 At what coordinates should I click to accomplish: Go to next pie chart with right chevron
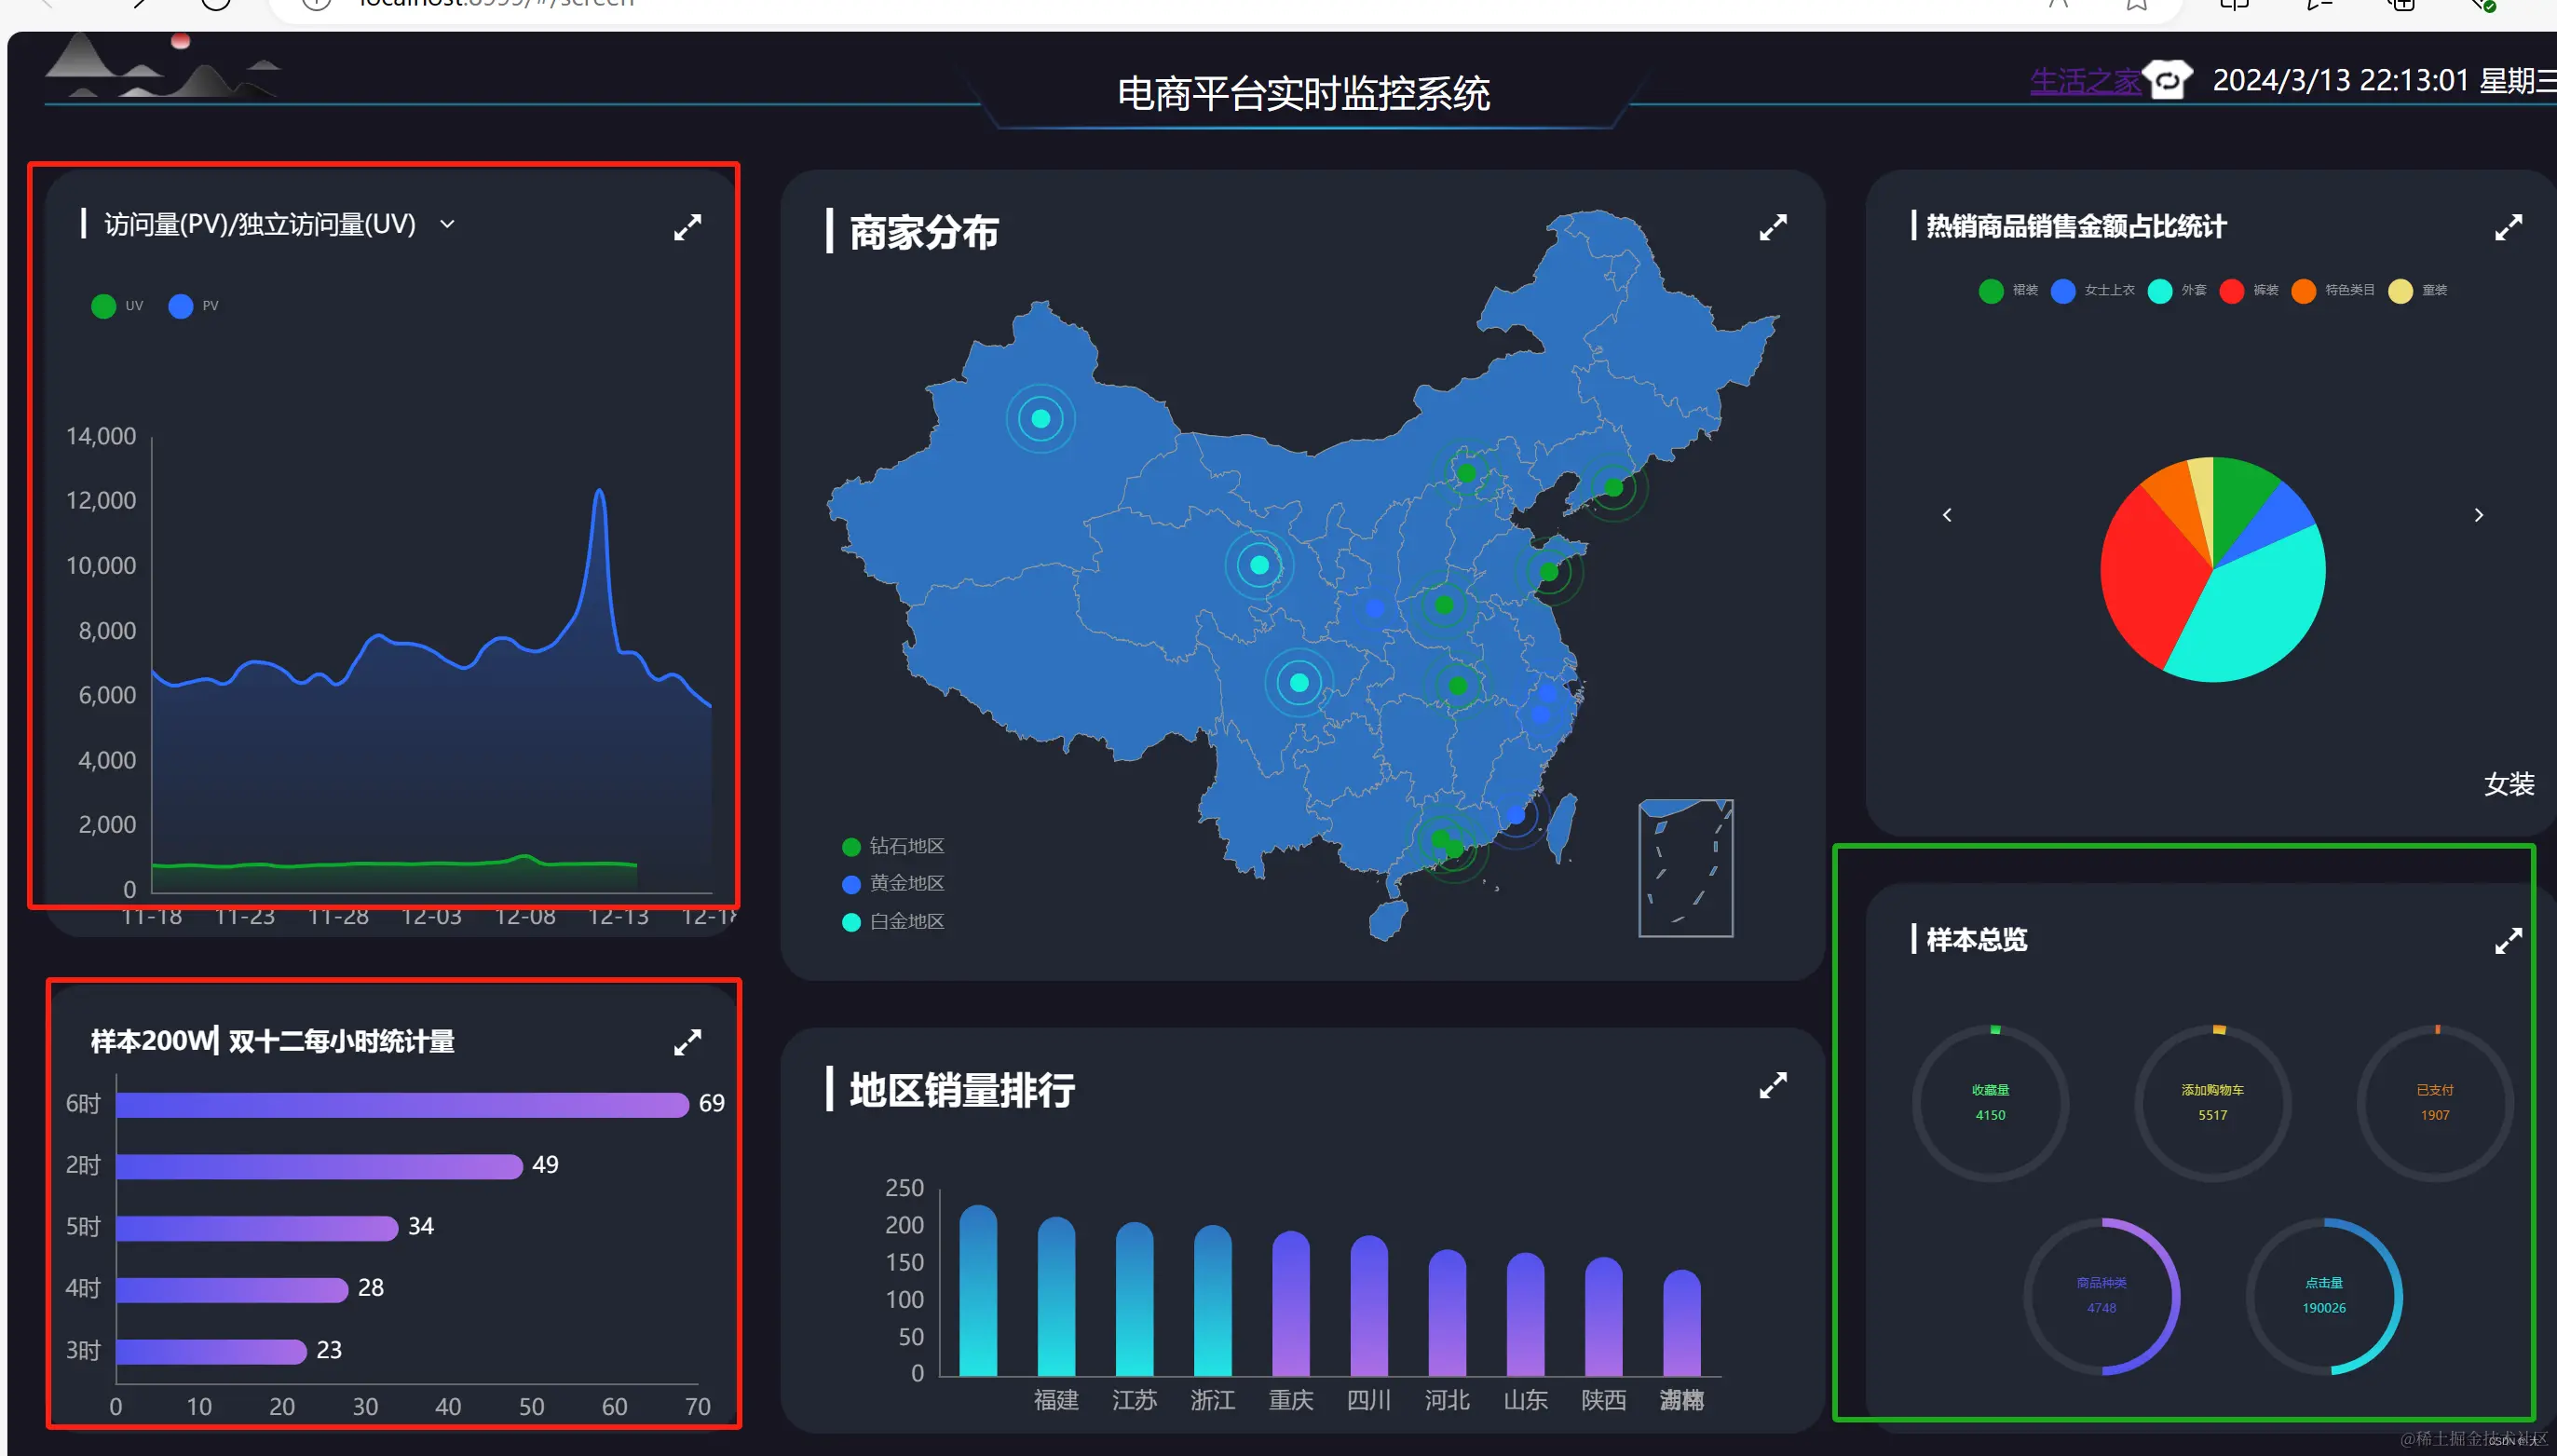pyautogui.click(x=2477, y=515)
